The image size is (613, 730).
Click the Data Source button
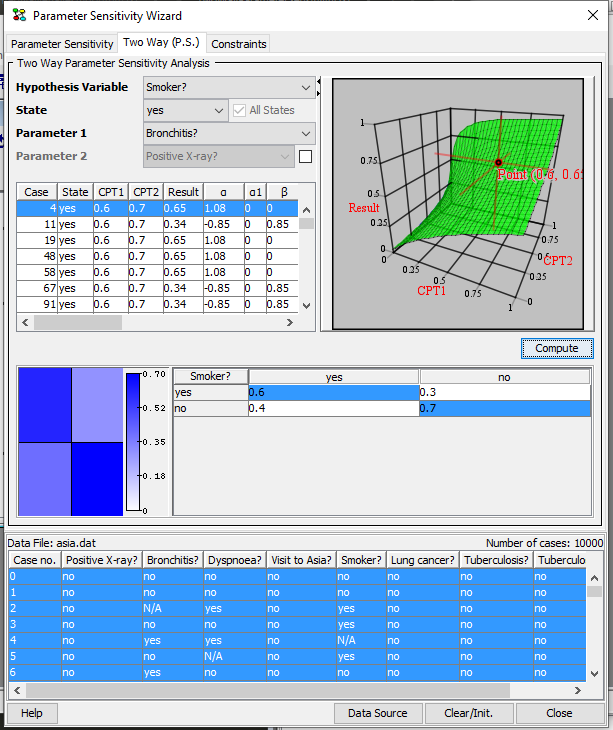tap(377, 713)
